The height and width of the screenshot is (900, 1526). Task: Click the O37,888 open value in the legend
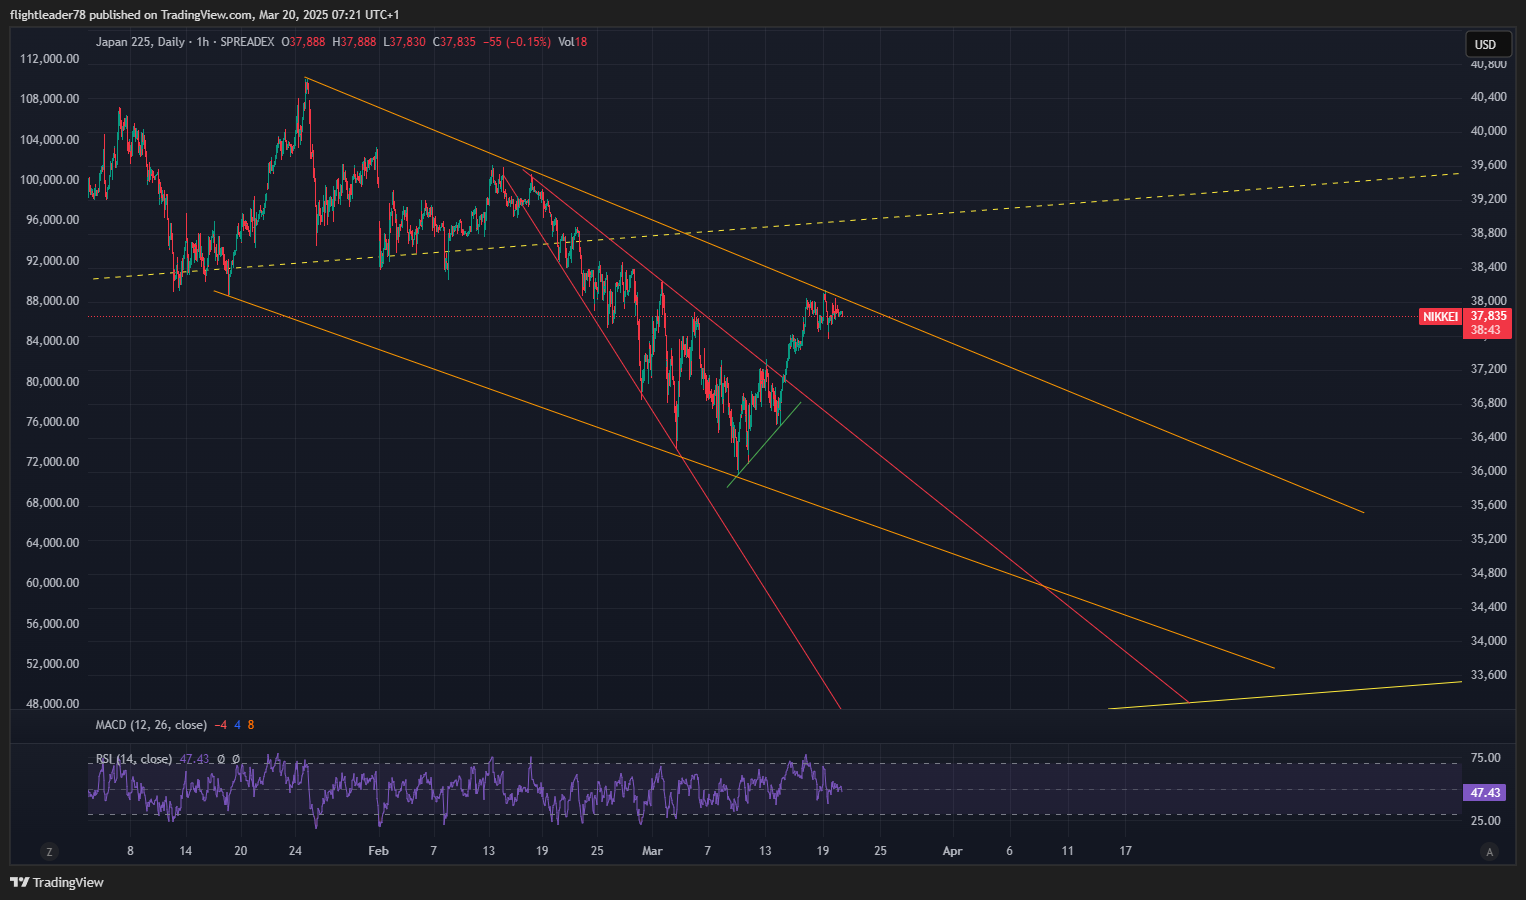303,42
